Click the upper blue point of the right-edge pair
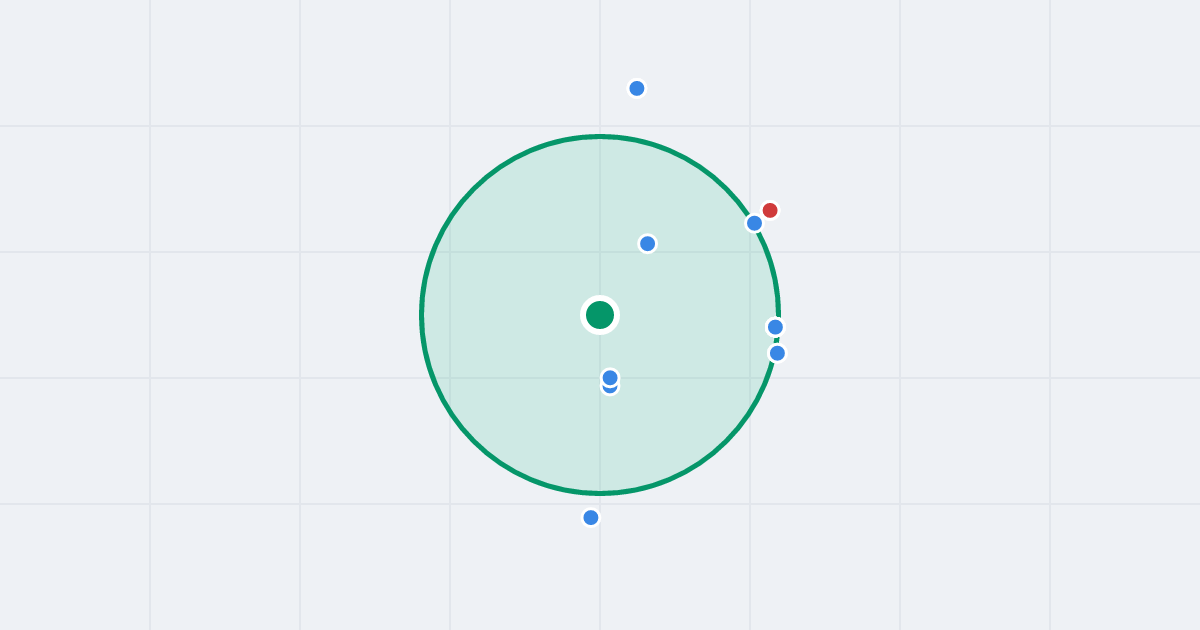The image size is (1200, 630). coord(775,327)
